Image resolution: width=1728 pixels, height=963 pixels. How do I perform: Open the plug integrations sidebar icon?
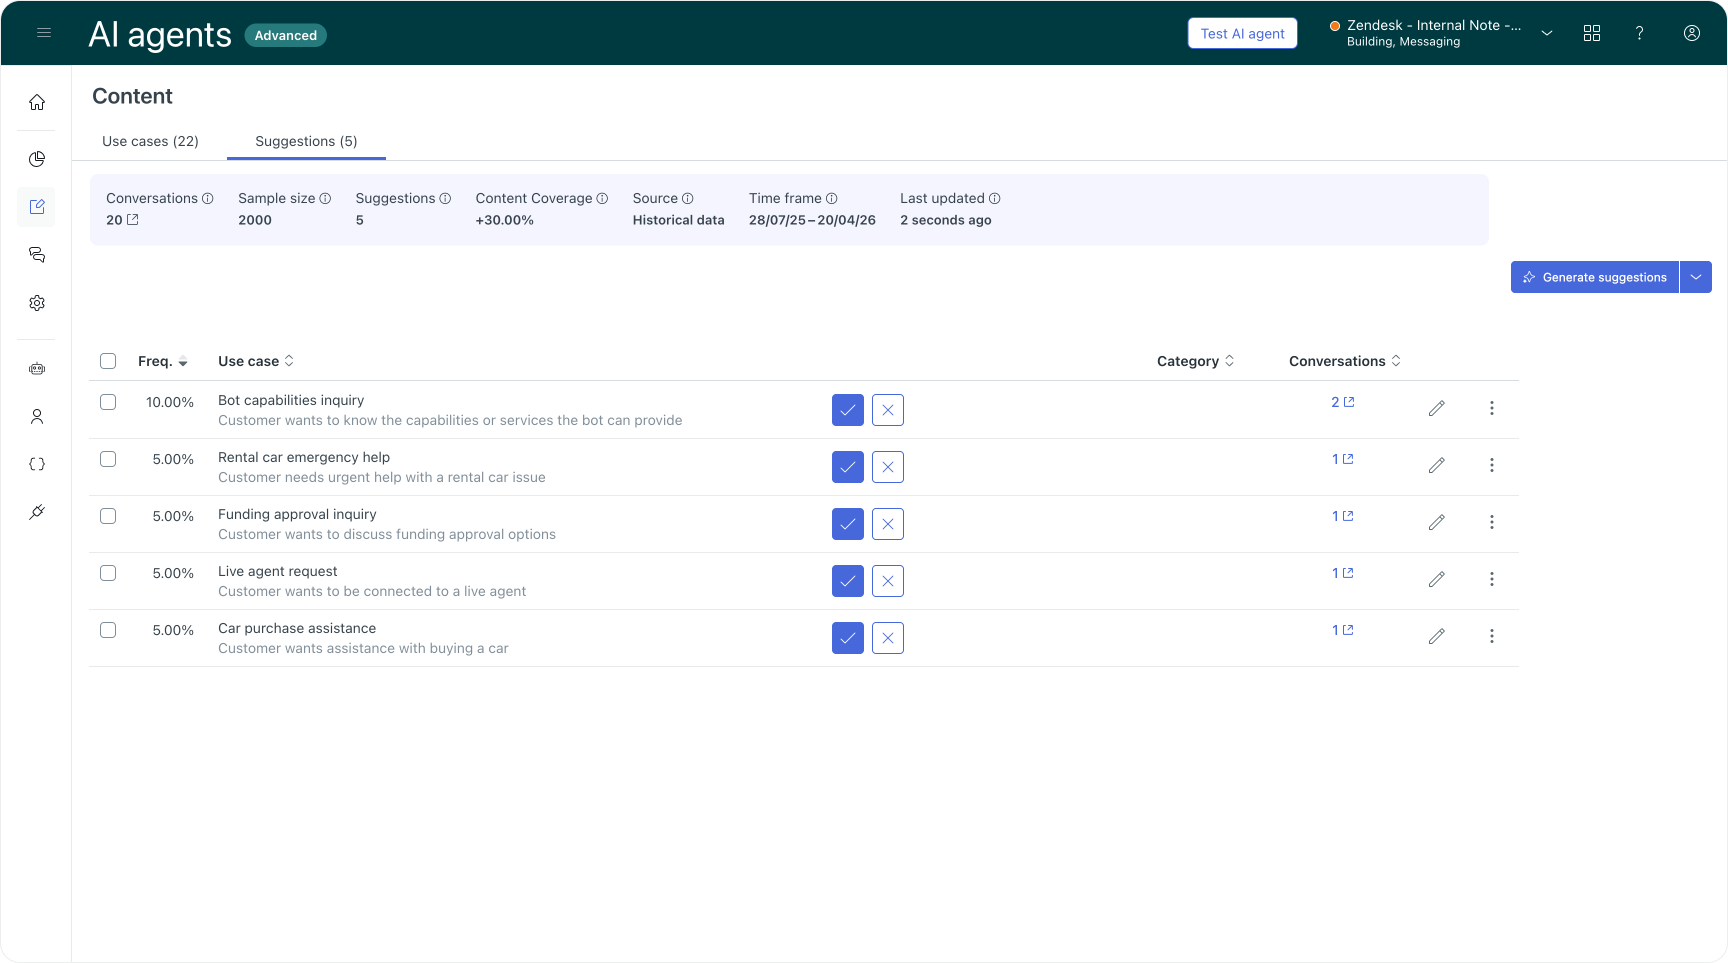click(x=37, y=512)
